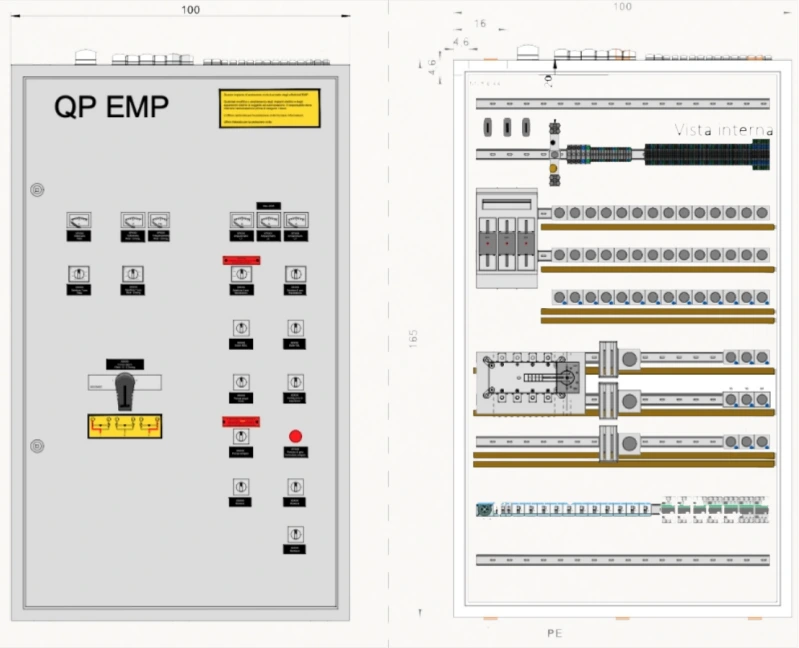Screen dimensions: 799x648
Task: Click the selector switch under lower red nameplate
Action: [241, 437]
